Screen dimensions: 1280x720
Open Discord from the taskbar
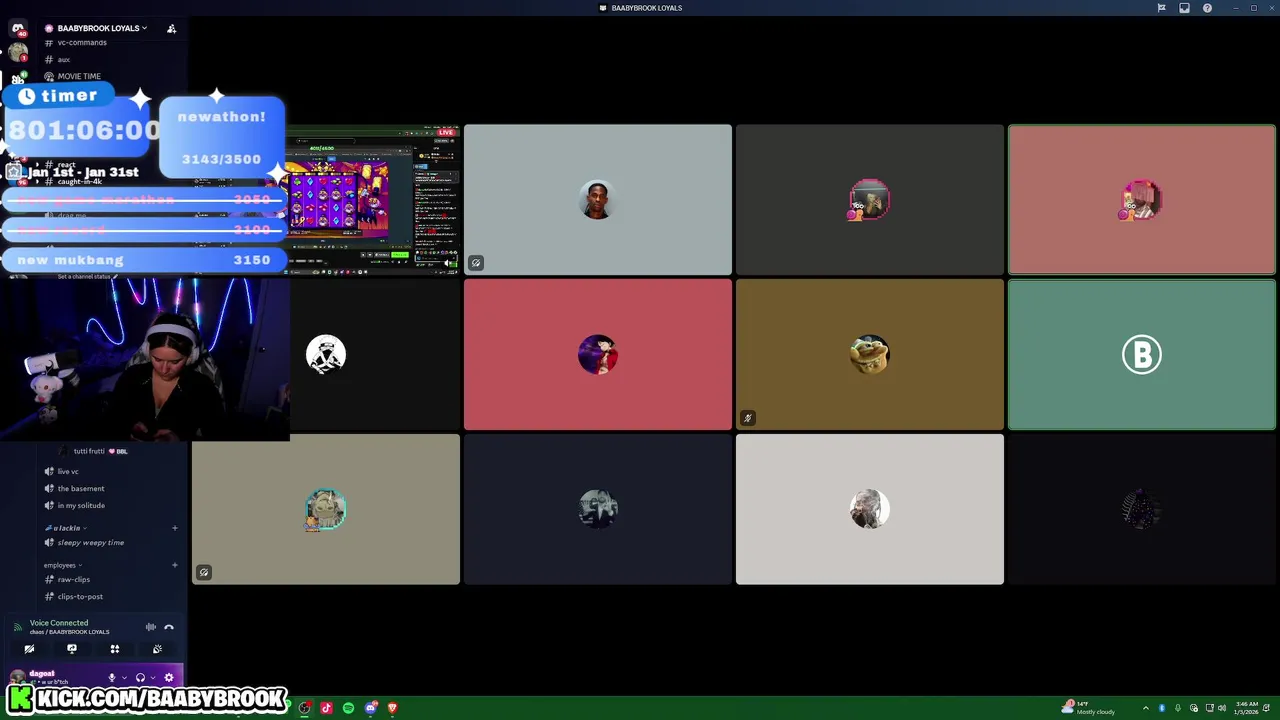tap(371, 708)
